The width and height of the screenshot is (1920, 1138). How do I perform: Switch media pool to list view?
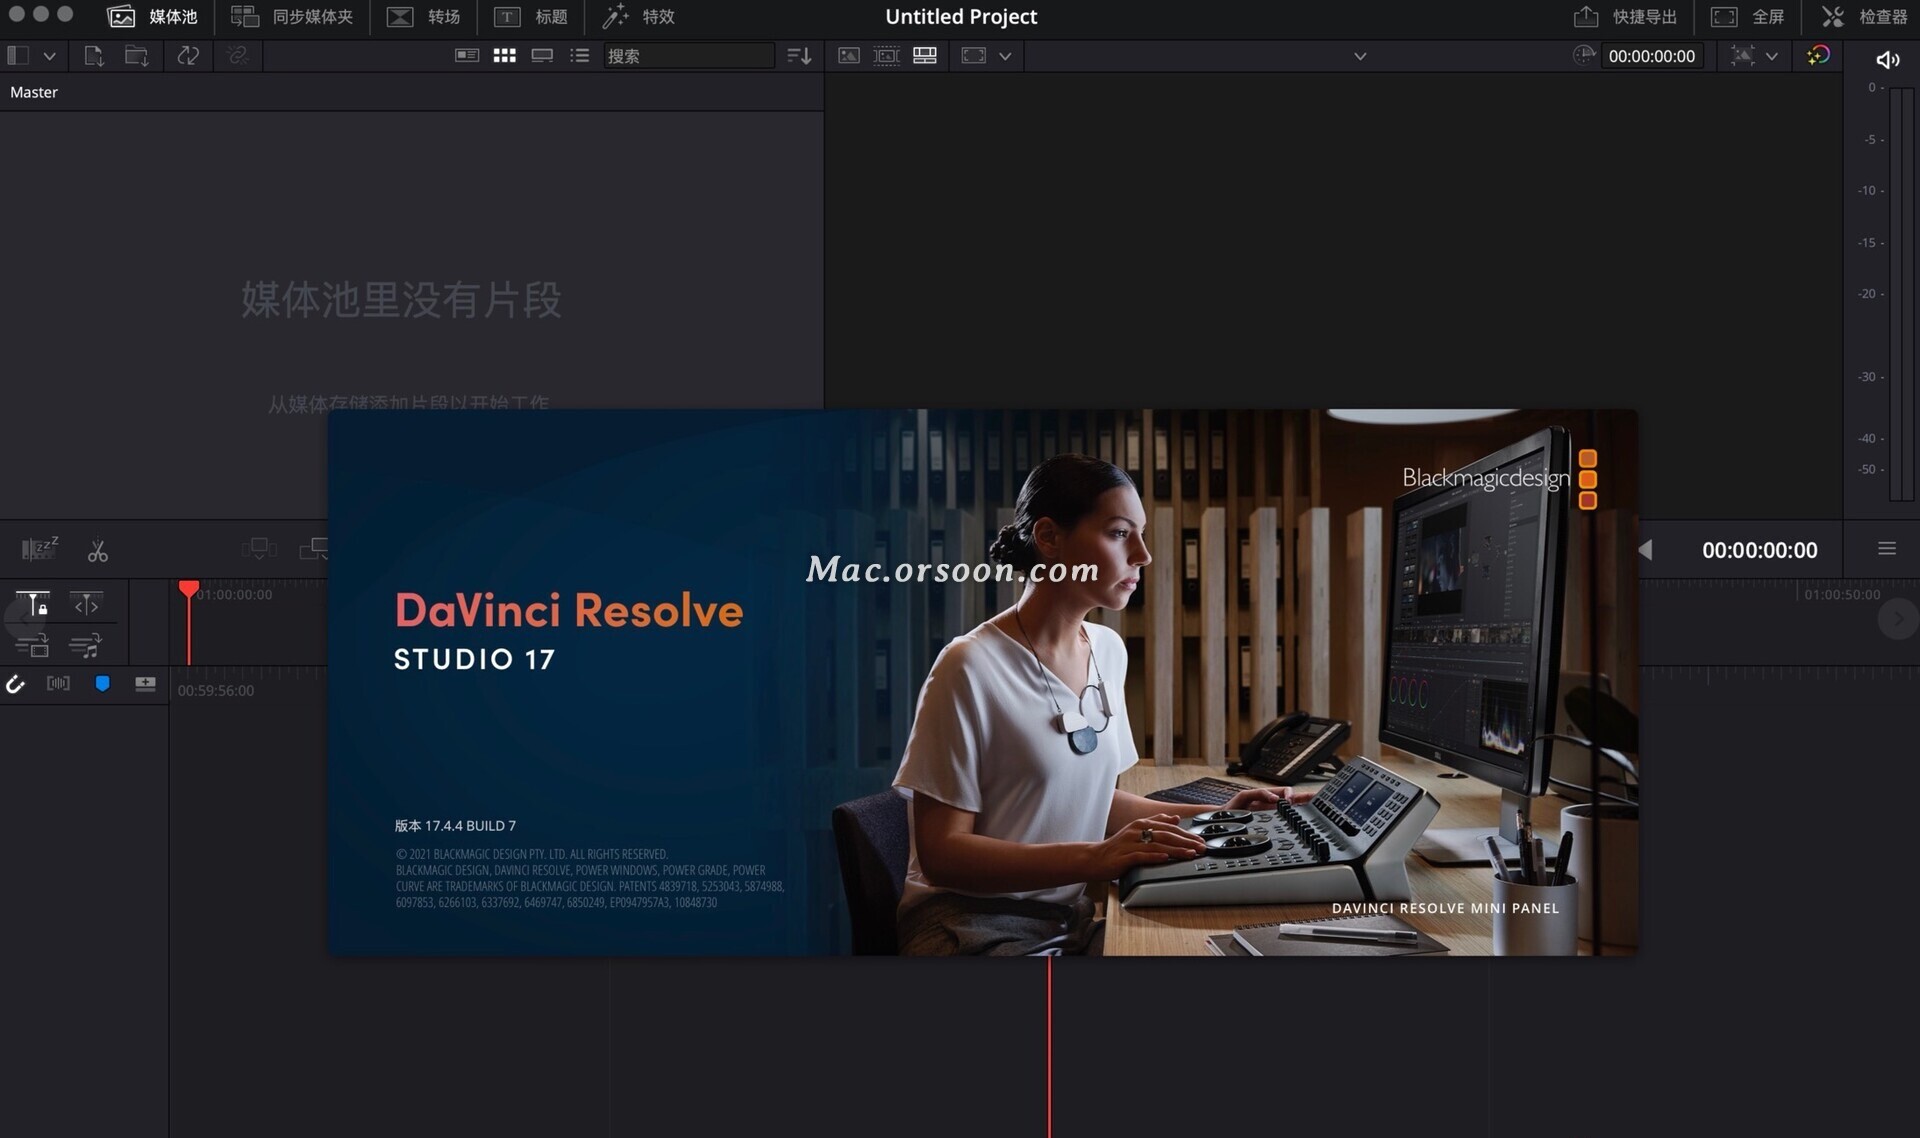[580, 56]
